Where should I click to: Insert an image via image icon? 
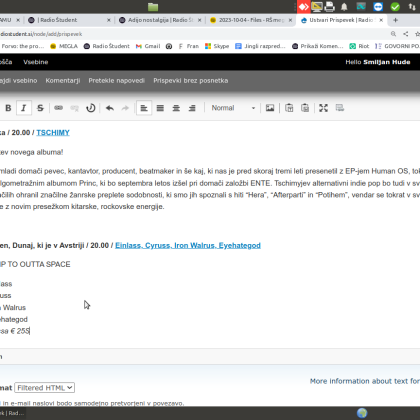[270, 108]
